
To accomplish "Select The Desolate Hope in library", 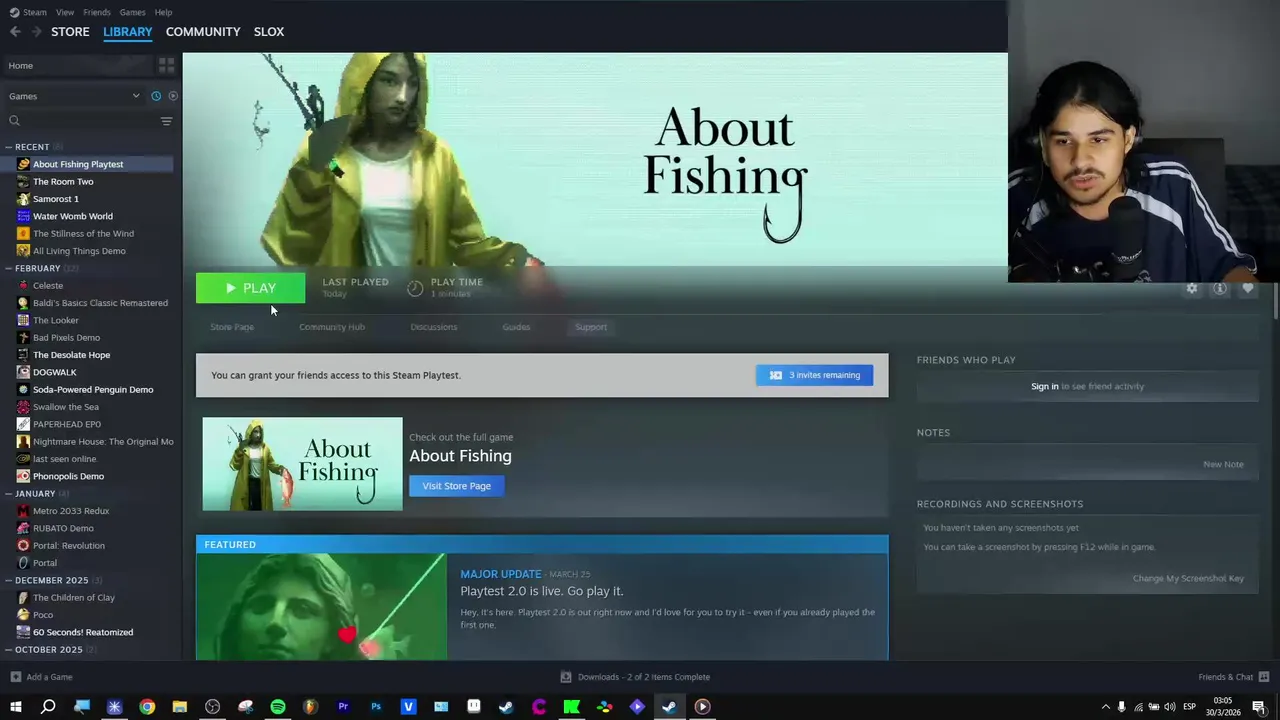I will (x=72, y=355).
